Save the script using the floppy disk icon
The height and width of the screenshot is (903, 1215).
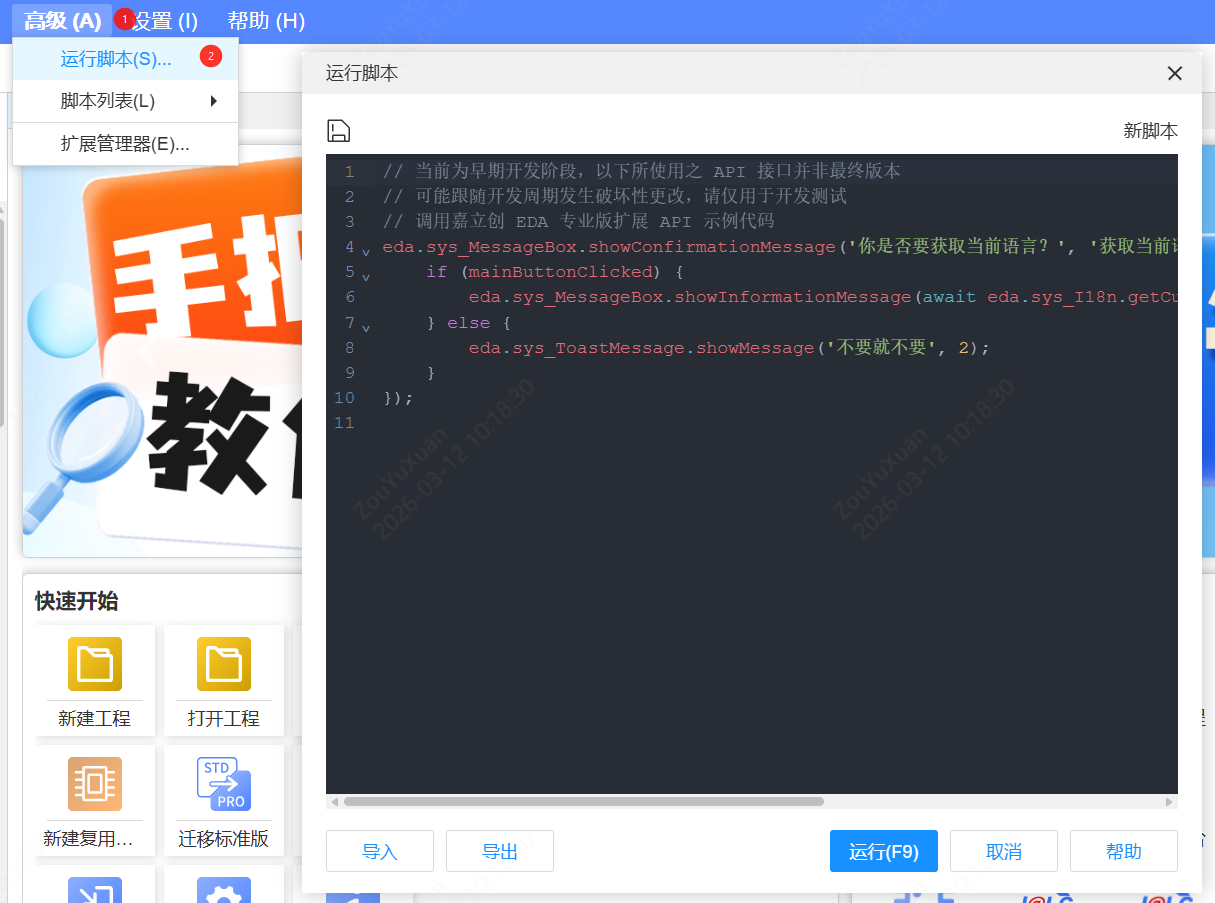(x=338, y=130)
